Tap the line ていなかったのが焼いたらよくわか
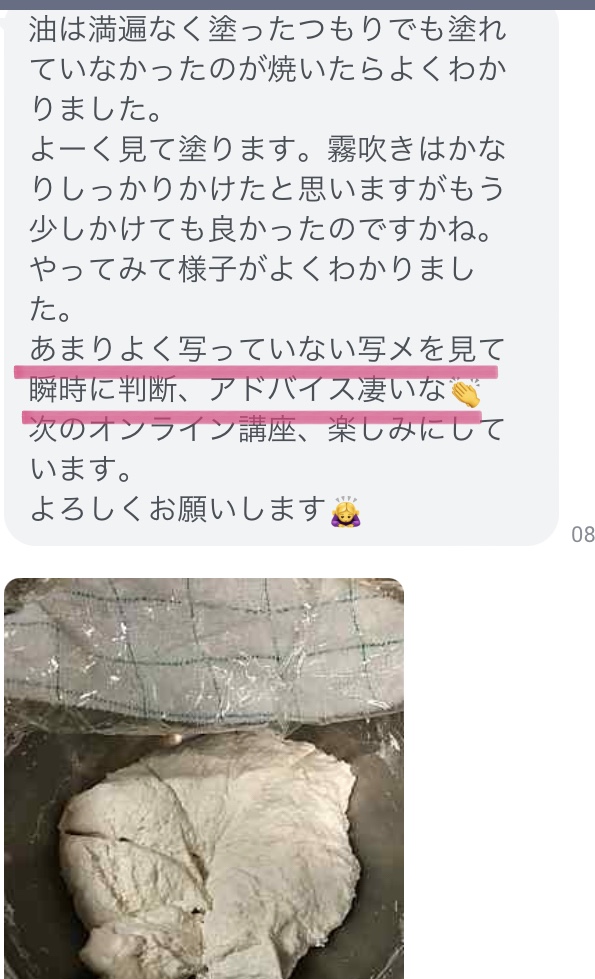This screenshot has height=979, width=595. pyautogui.click(x=268, y=69)
